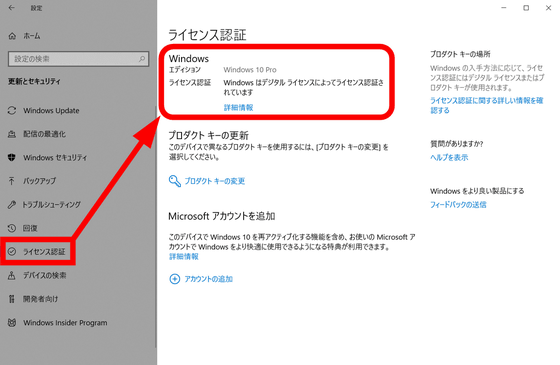Open 詳細情報 link under Windows activation status
The width and height of the screenshot is (560, 365).
tap(238, 107)
